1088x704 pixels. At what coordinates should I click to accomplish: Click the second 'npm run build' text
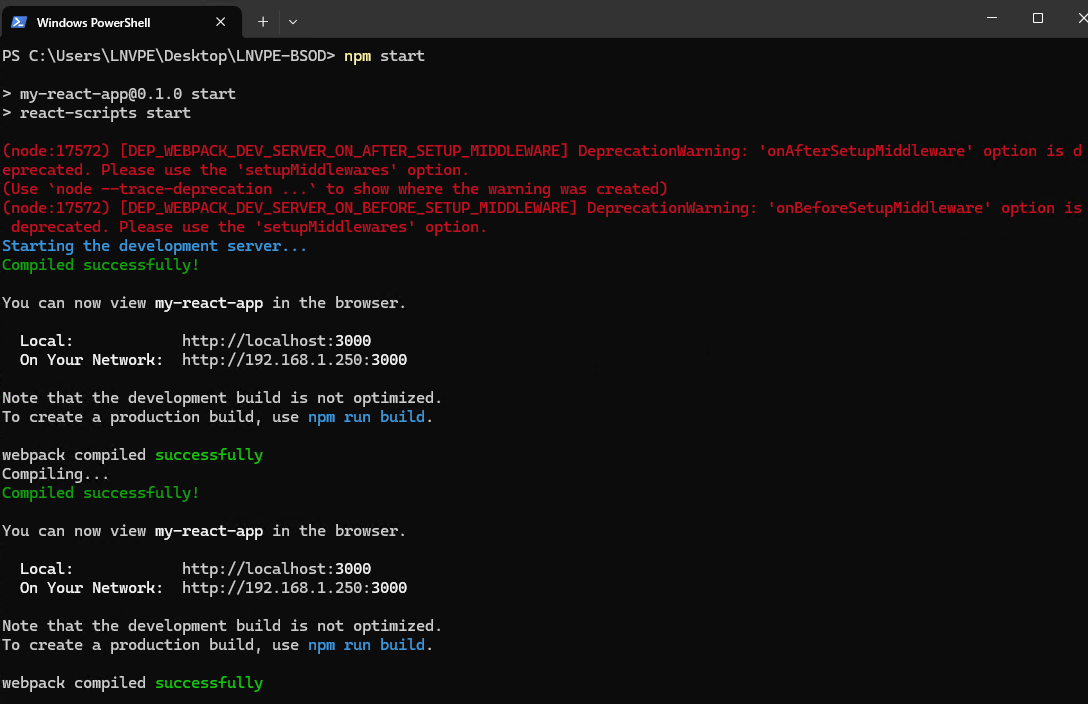coord(366,645)
